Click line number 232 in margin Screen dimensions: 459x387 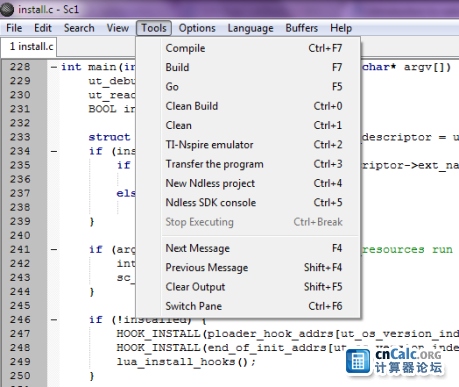(x=20, y=123)
